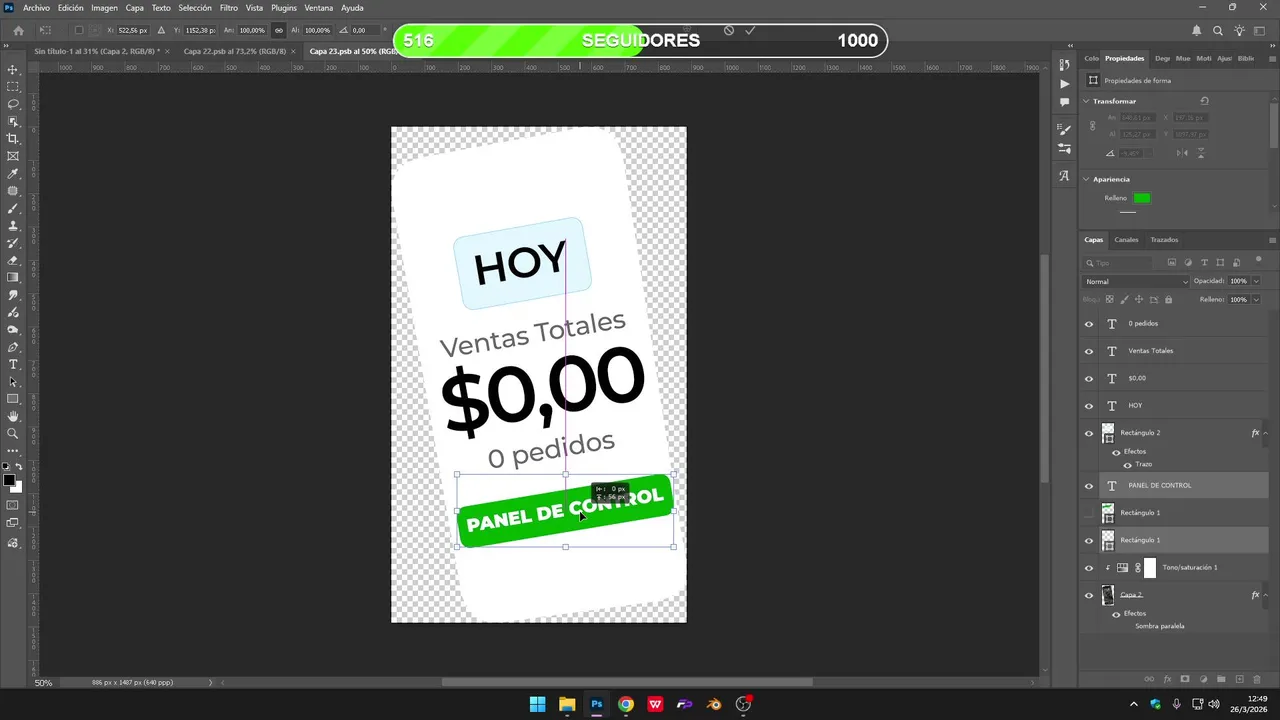Screen dimensions: 1280x720
Task: Click the create new layer icon
Action: click(x=1239, y=679)
